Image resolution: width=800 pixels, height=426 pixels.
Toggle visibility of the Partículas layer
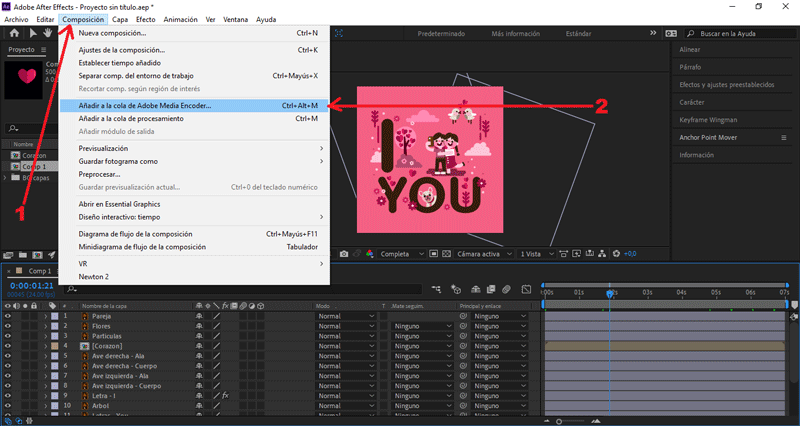coord(8,336)
